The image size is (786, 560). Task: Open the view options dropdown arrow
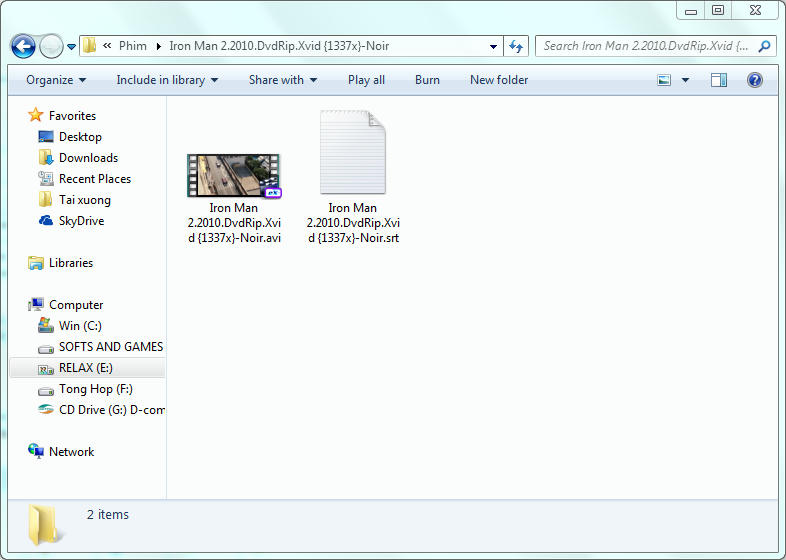685,80
